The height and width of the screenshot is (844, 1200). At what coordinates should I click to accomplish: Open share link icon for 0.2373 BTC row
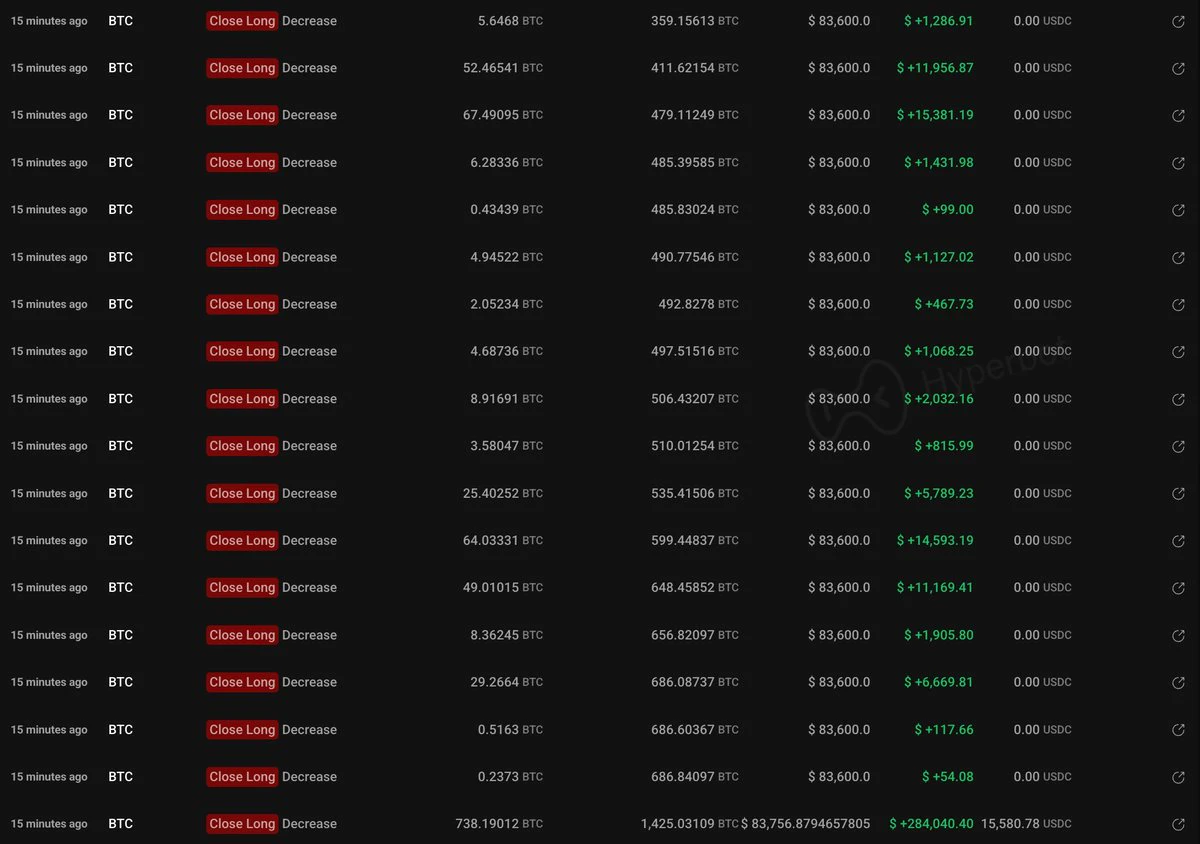(1178, 777)
